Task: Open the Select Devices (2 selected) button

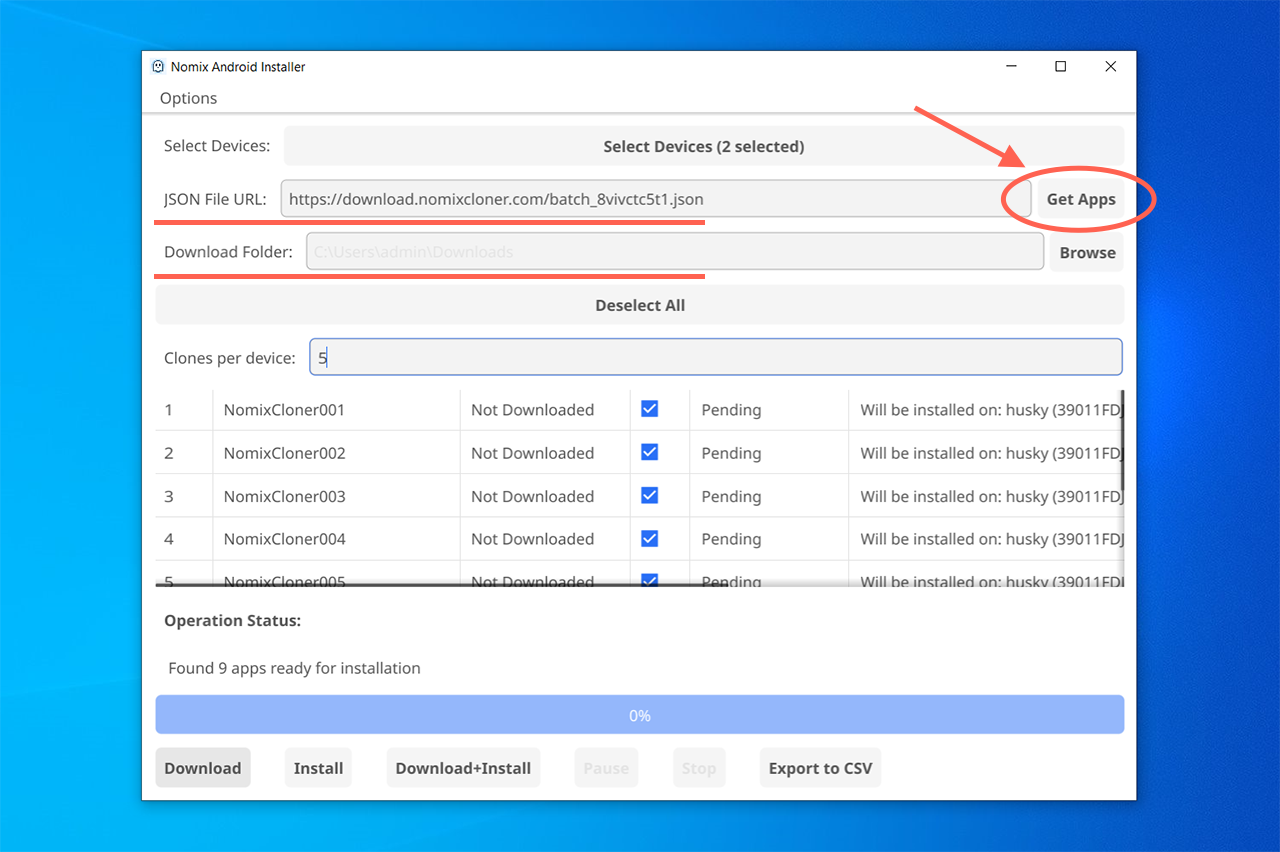Action: [704, 146]
